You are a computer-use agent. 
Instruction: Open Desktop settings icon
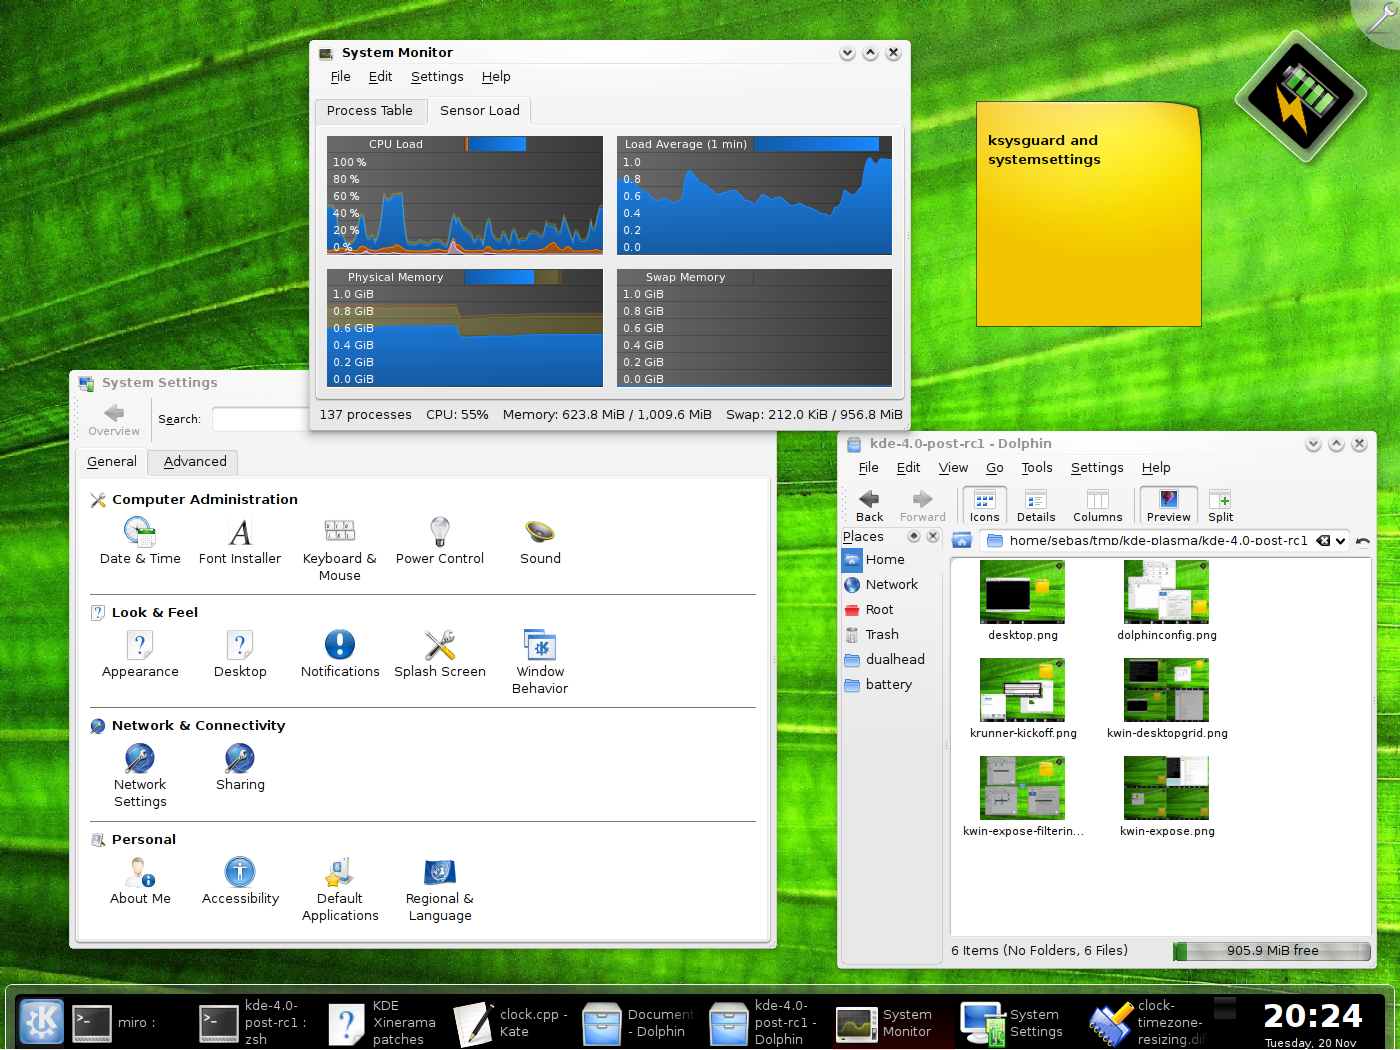pyautogui.click(x=240, y=654)
